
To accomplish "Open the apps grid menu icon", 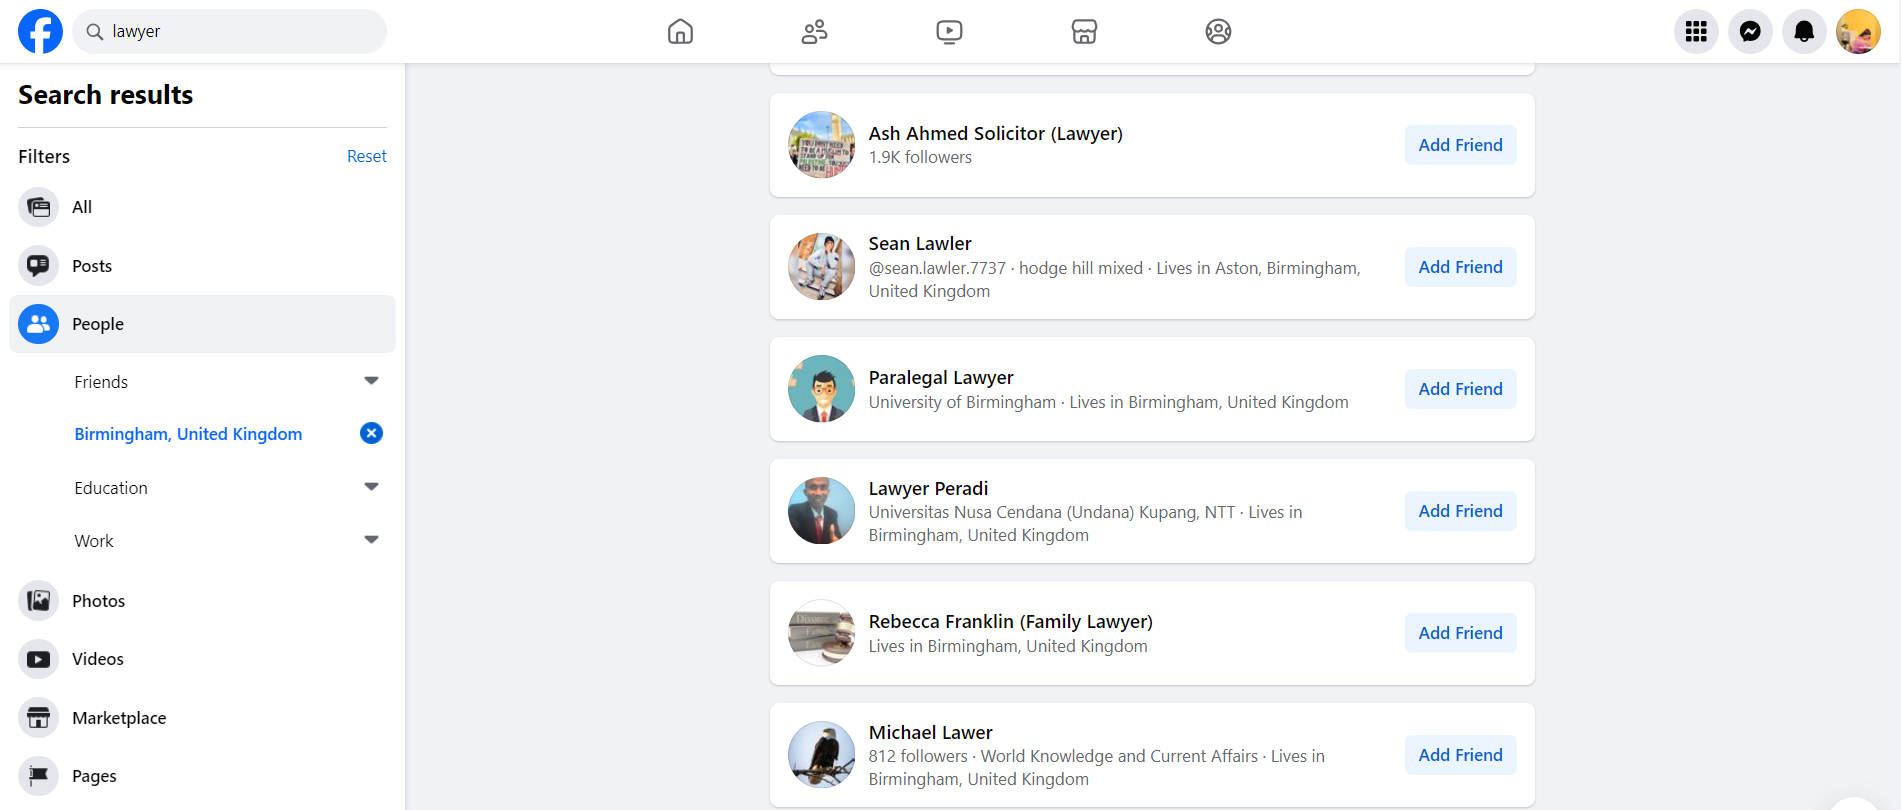I will [1696, 32].
